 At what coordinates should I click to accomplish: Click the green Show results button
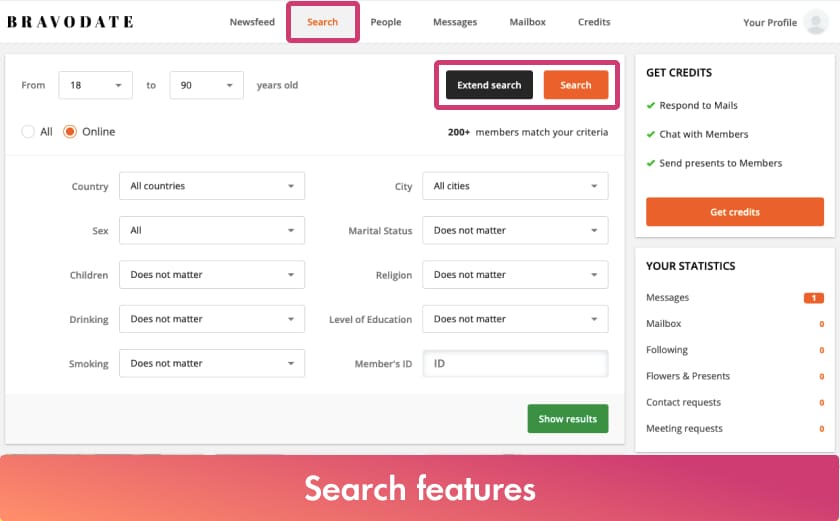(x=567, y=419)
